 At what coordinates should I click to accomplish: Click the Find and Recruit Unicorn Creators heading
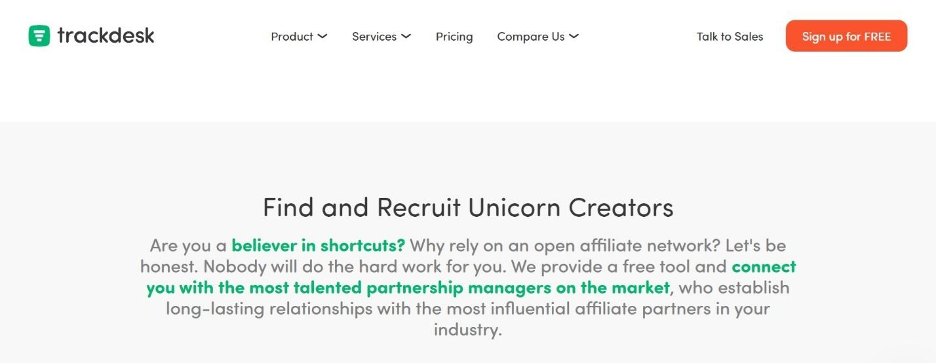(x=468, y=208)
